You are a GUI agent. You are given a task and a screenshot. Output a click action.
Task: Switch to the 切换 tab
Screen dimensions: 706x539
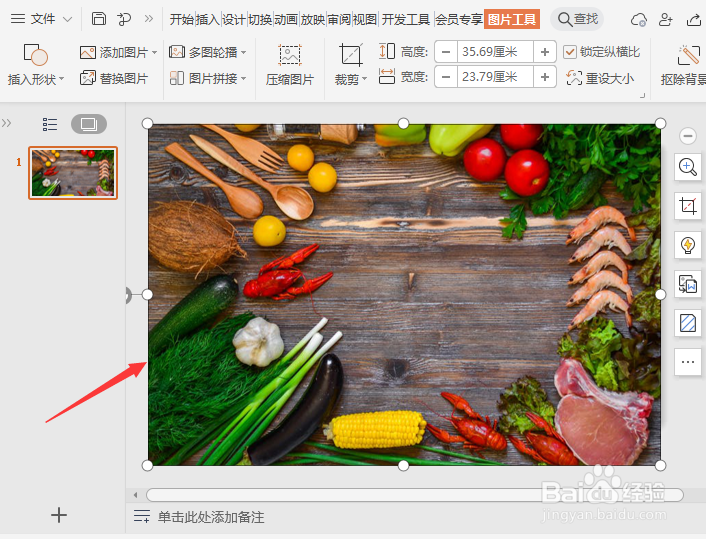260,19
